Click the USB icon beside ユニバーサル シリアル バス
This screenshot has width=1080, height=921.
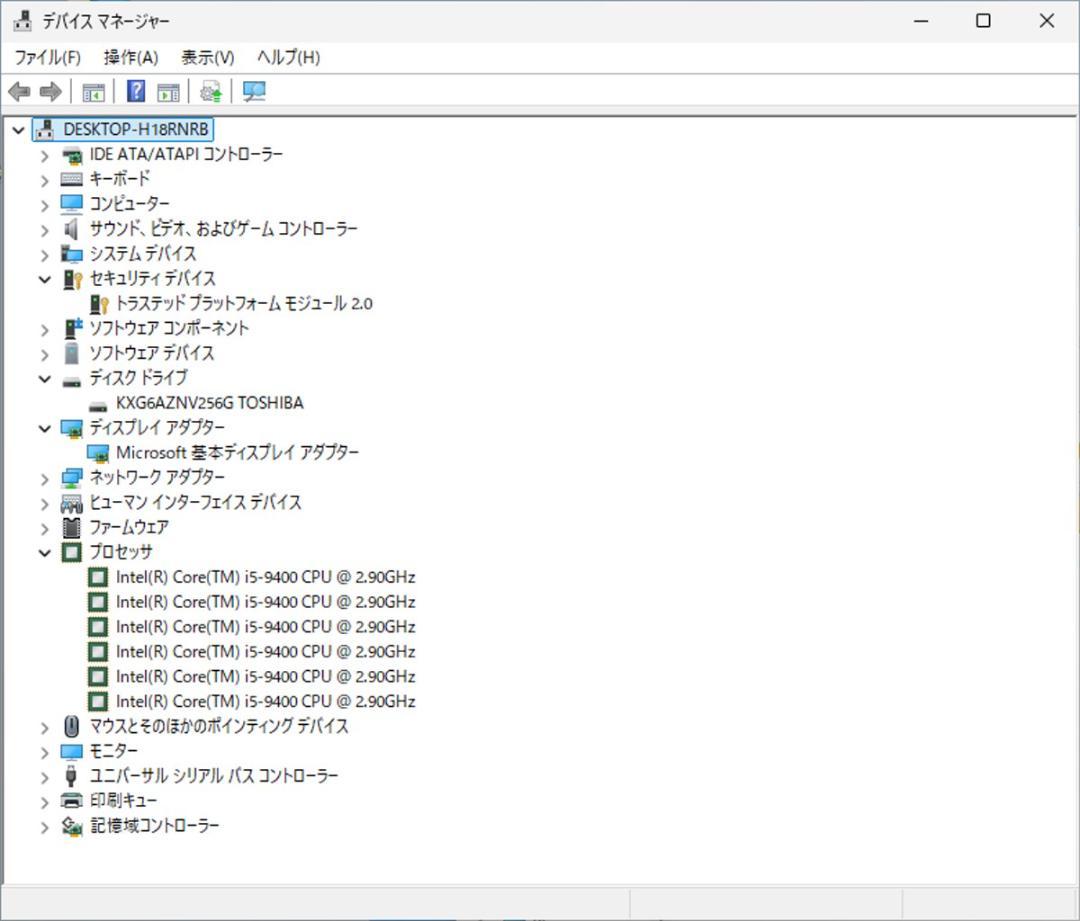click(70, 776)
